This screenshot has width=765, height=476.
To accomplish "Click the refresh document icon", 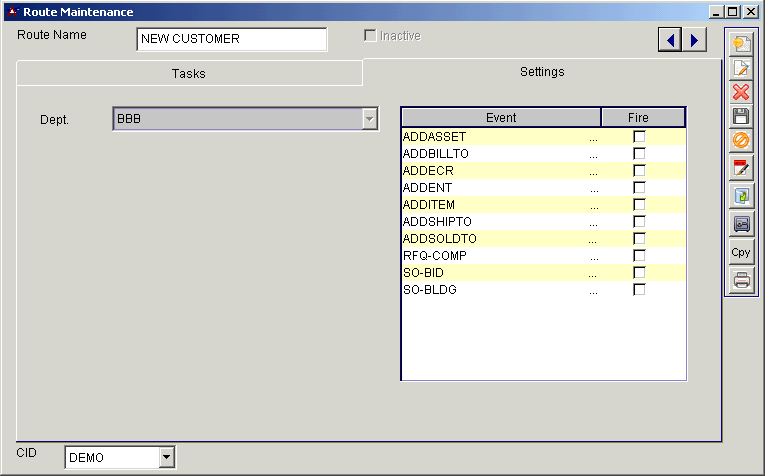I will coord(741,196).
